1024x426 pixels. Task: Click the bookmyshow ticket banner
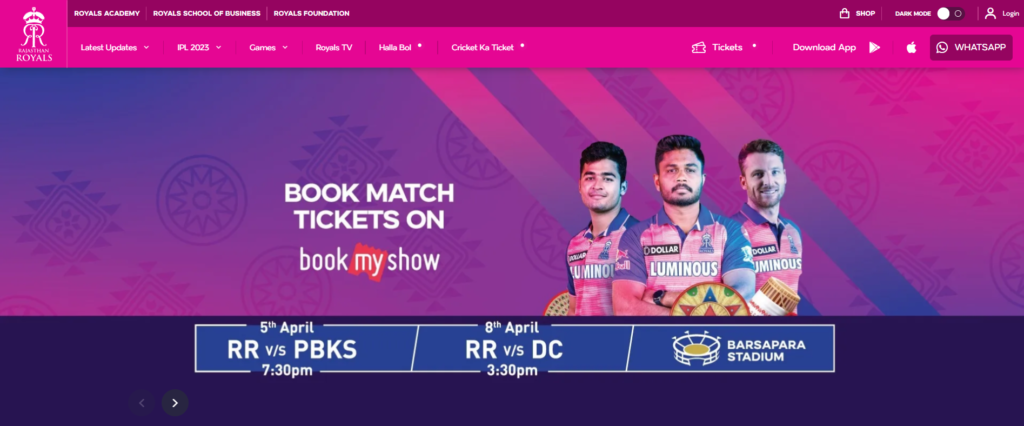coord(512,192)
